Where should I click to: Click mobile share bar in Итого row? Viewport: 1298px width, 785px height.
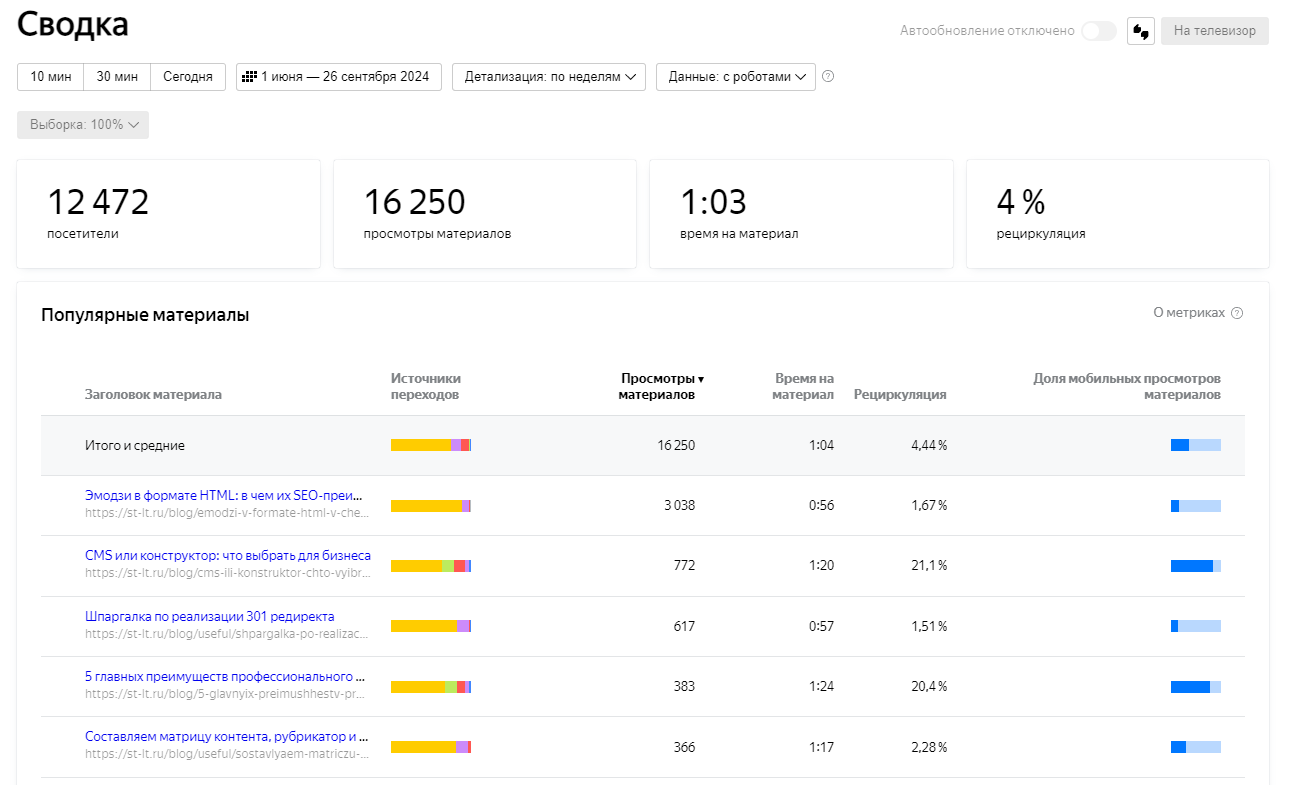[x=1196, y=445]
